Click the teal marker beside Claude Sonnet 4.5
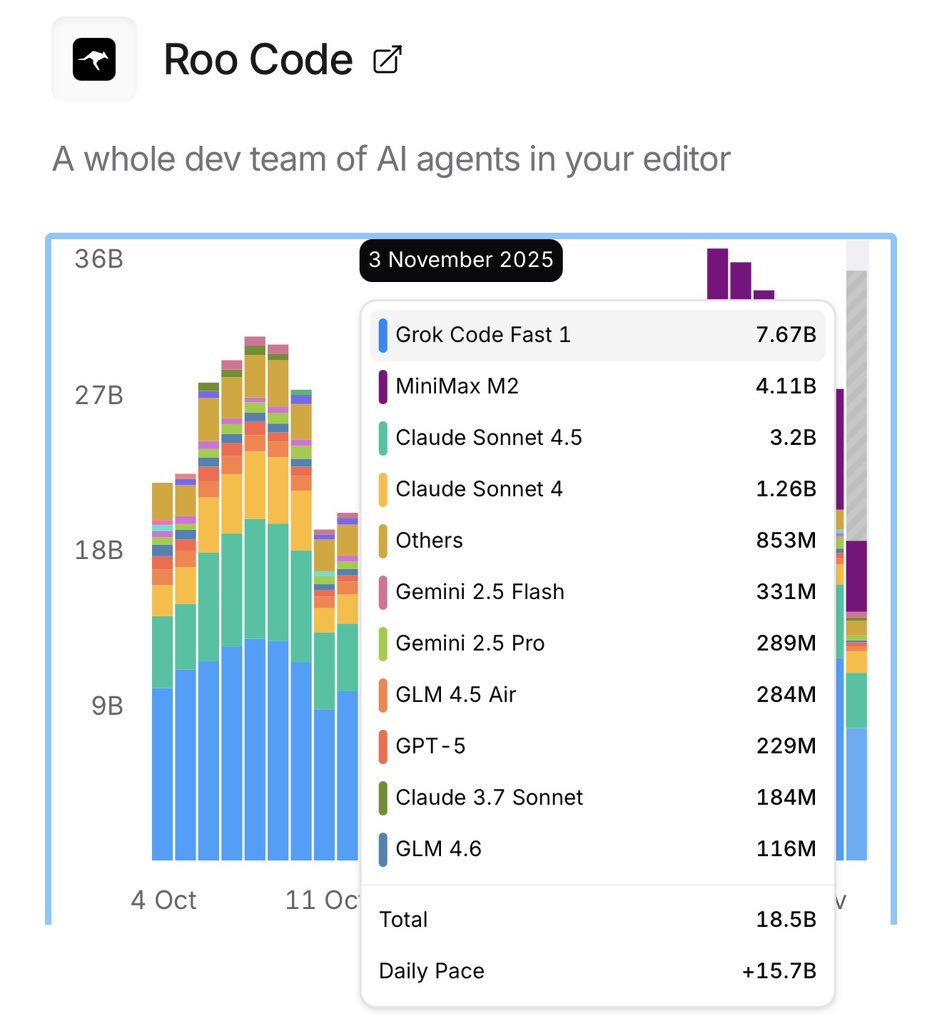Viewport: 942px width, 1024px height. pos(384,438)
